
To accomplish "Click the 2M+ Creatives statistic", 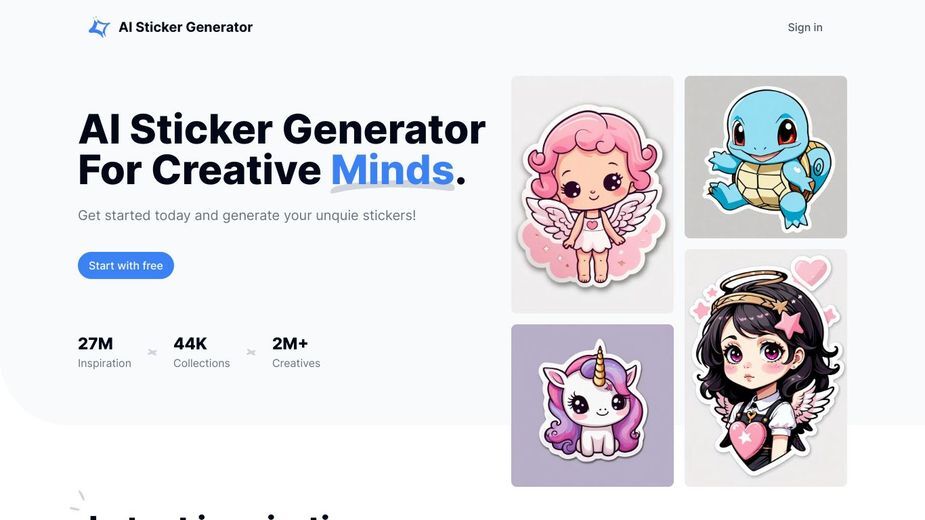I will [x=296, y=352].
